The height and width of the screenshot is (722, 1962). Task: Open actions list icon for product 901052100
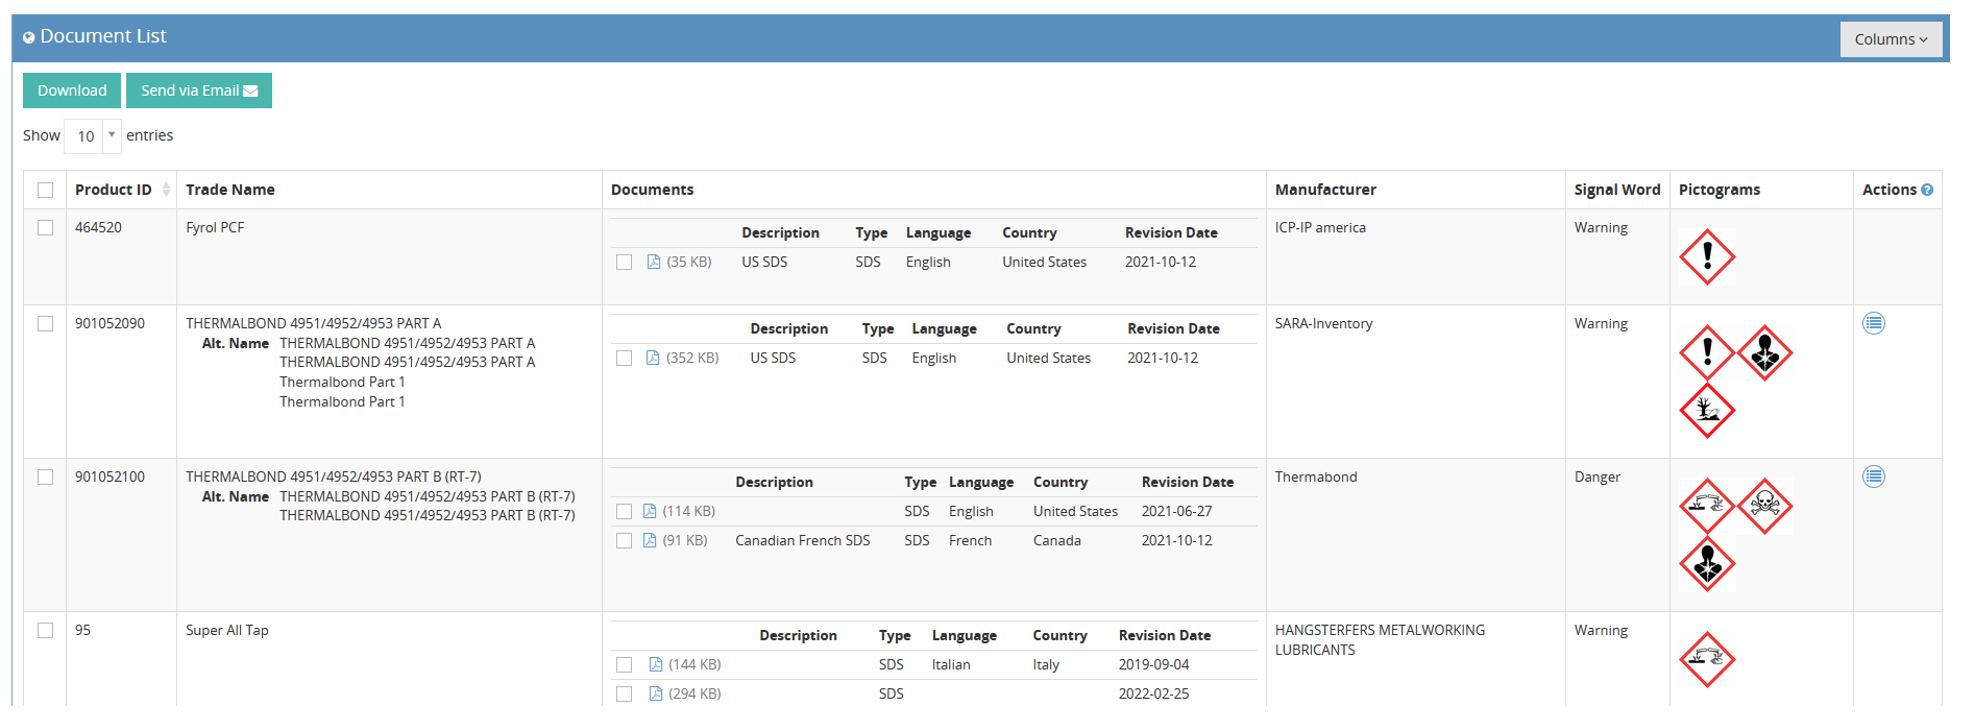click(1874, 476)
